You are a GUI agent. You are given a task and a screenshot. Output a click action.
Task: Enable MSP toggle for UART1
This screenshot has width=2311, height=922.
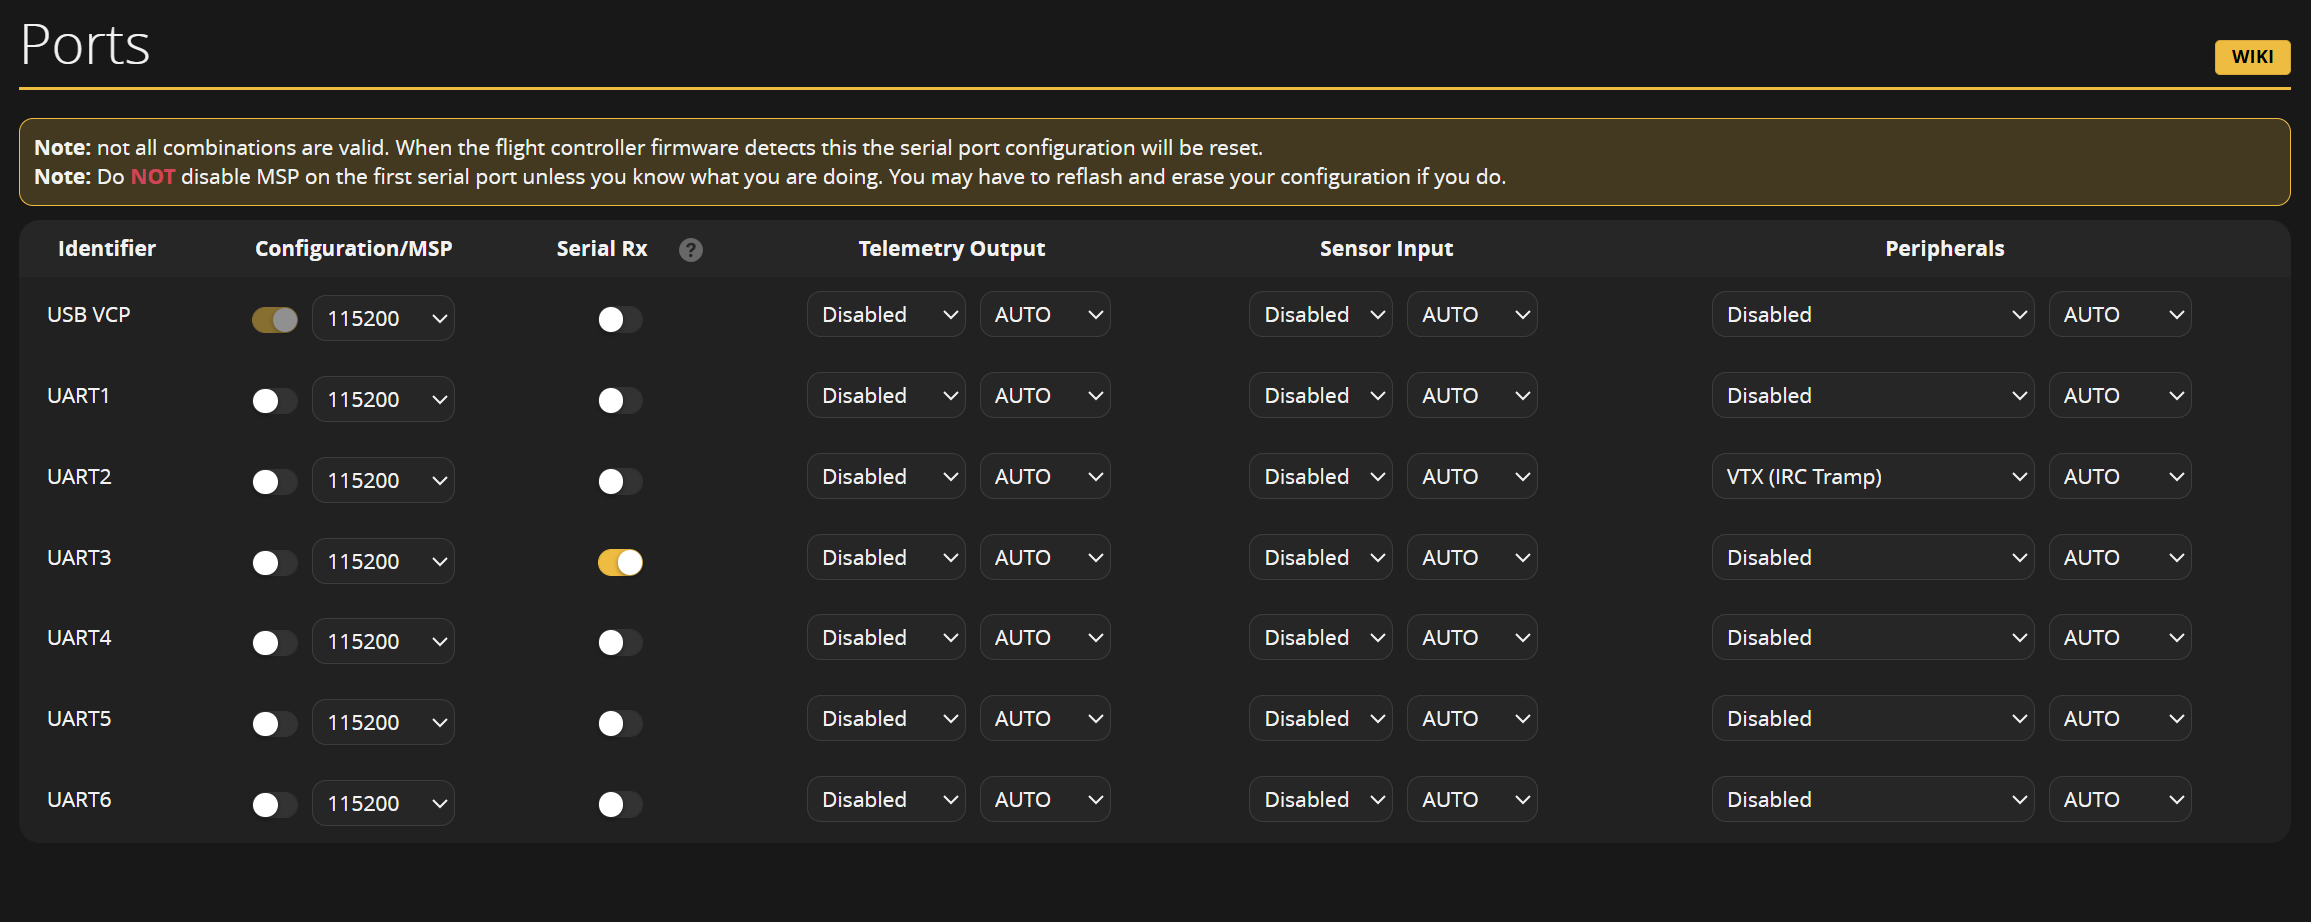pos(274,401)
